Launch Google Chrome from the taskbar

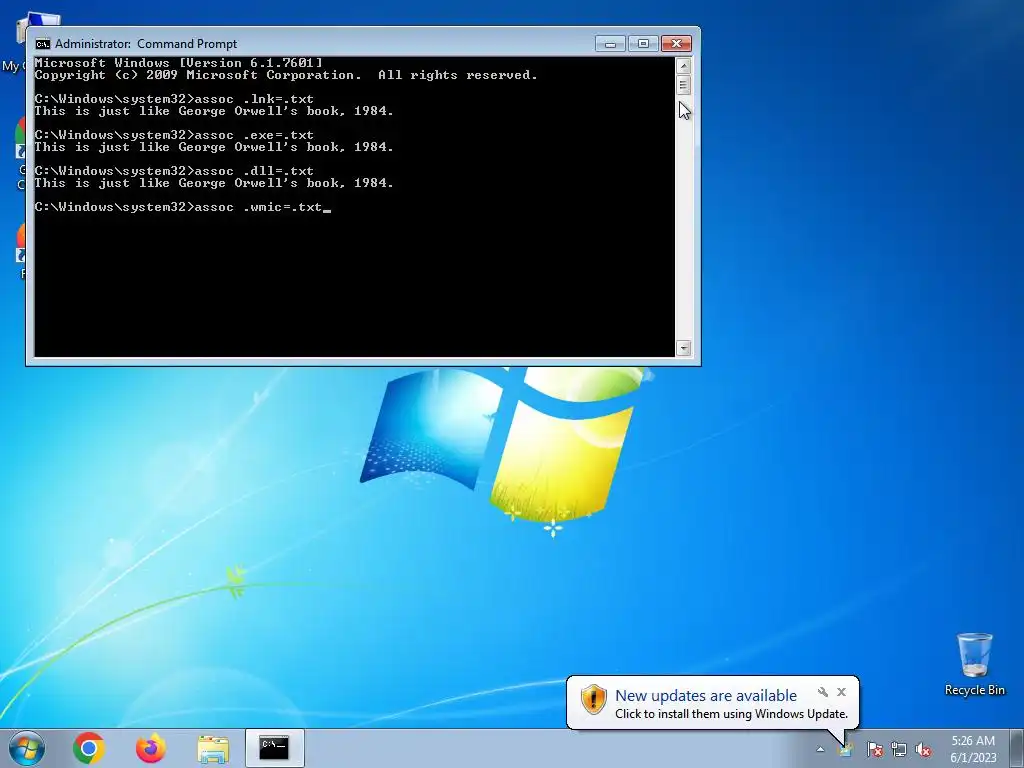[89, 748]
